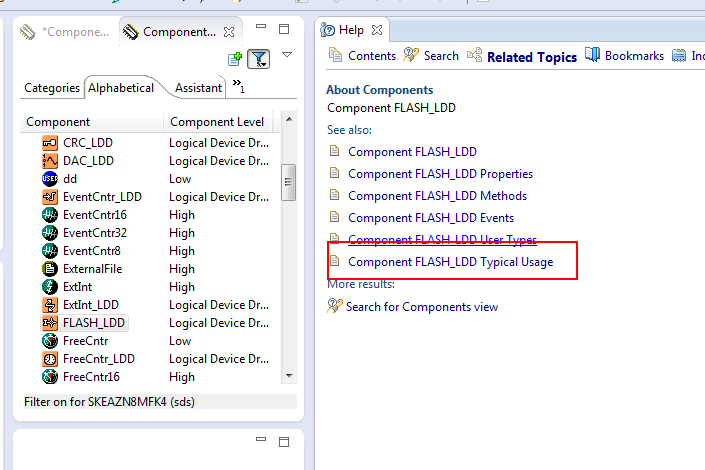Viewport: 705px width, 470px height.
Task: Click the Help view question-mark icon
Action: coord(327,30)
